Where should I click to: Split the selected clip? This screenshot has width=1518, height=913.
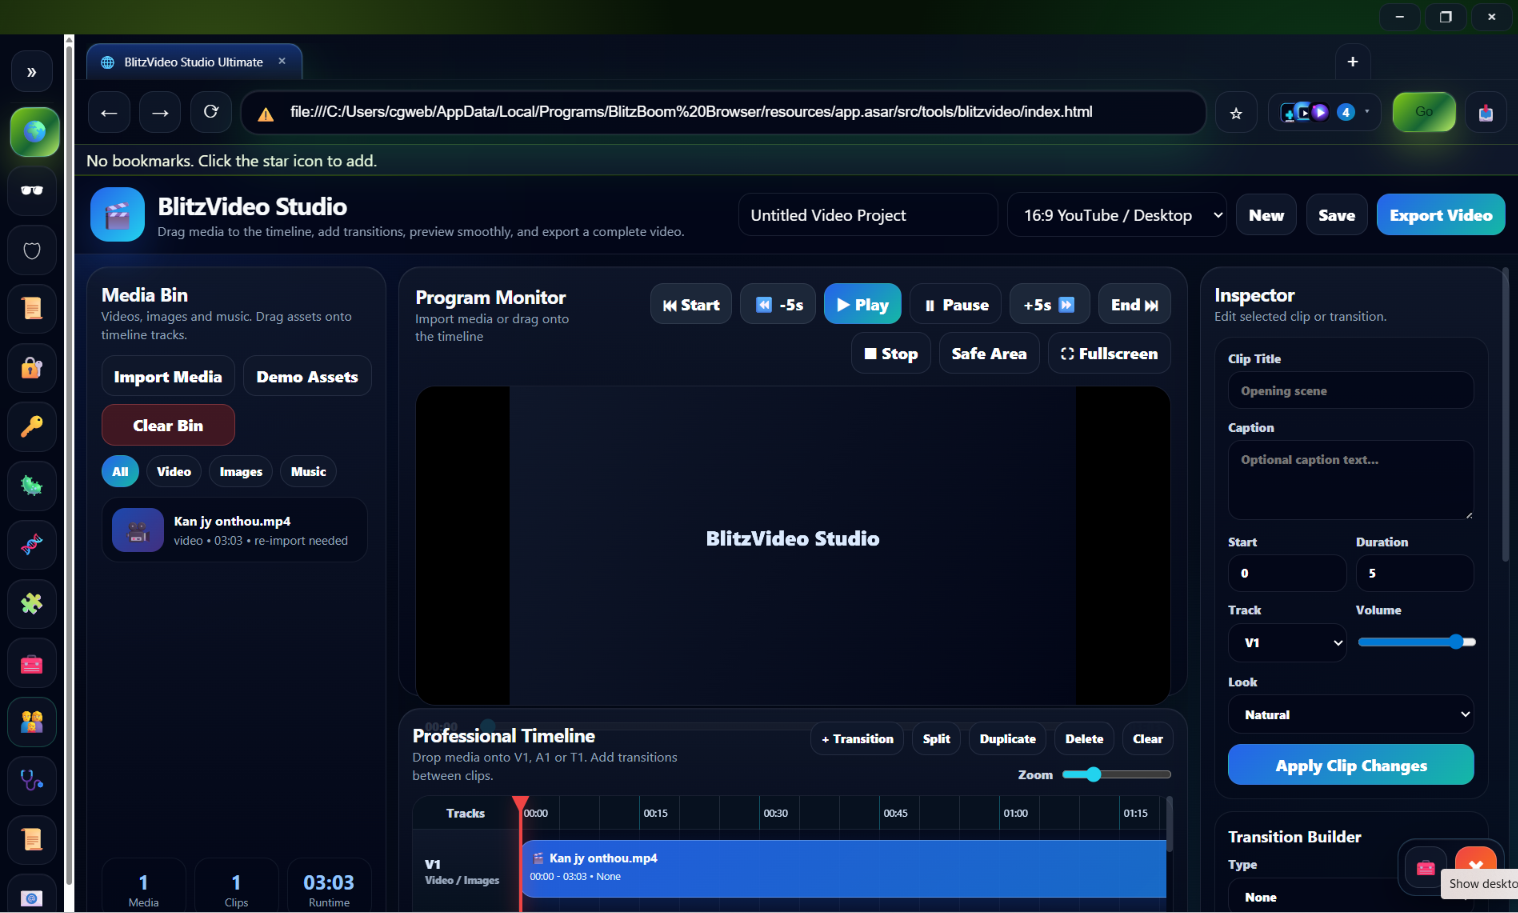coord(936,739)
